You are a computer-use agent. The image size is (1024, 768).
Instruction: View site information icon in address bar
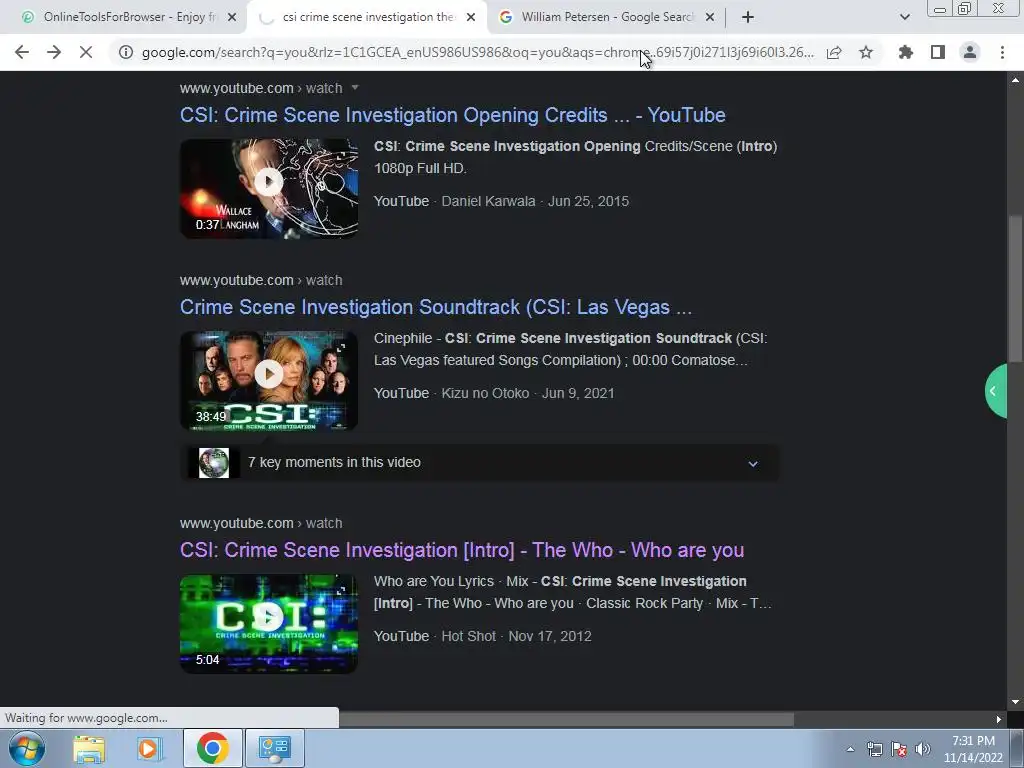(125, 52)
